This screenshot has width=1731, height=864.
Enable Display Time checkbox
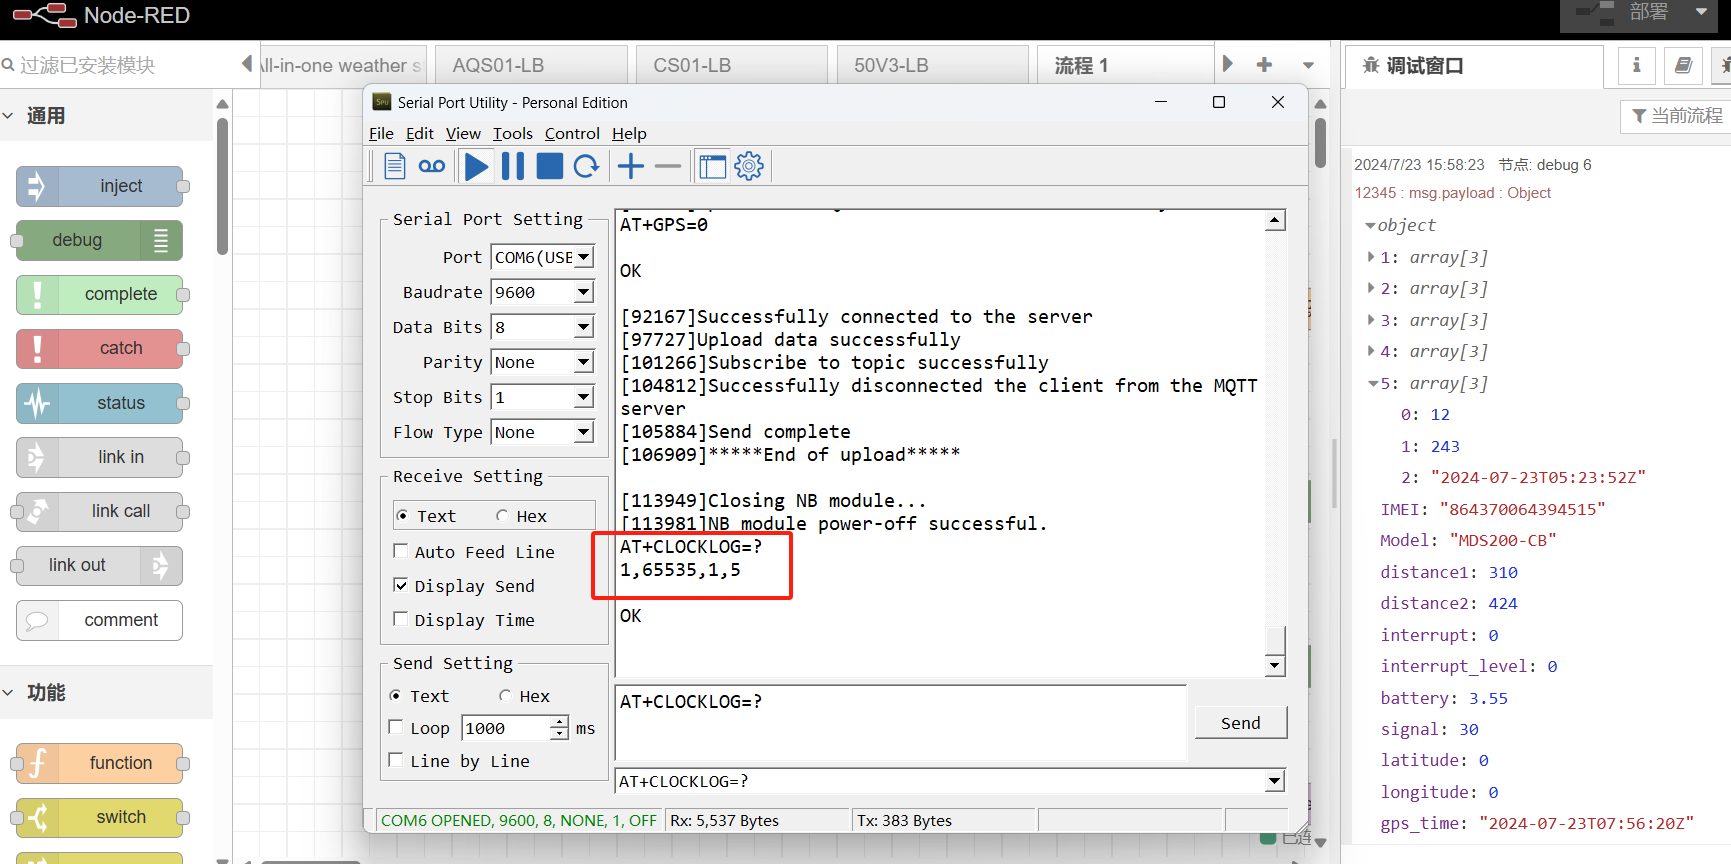pyautogui.click(x=401, y=619)
